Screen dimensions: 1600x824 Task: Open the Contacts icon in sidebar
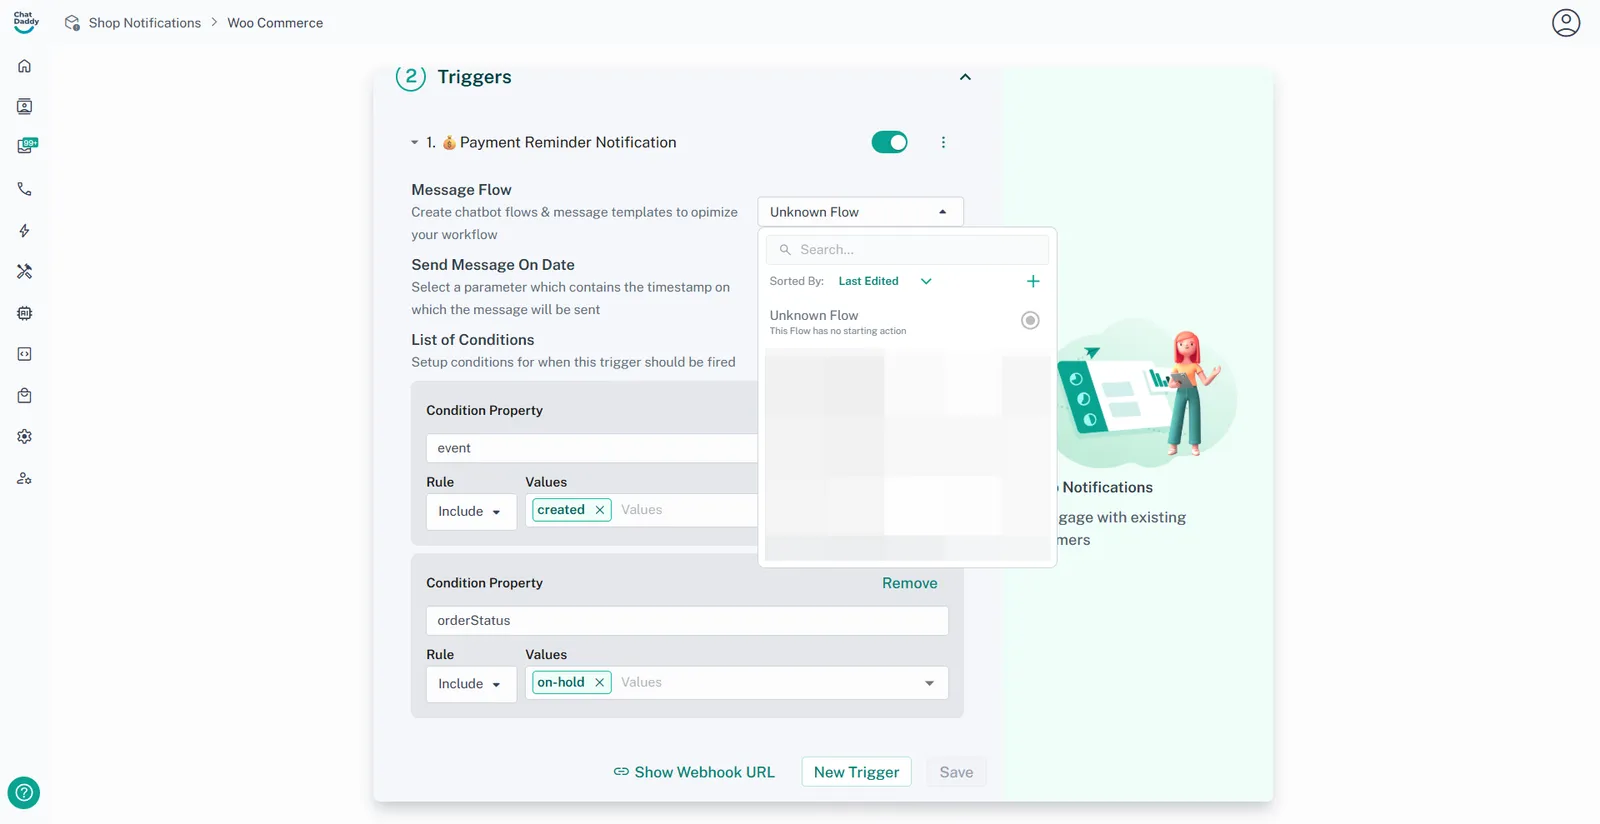tap(25, 107)
